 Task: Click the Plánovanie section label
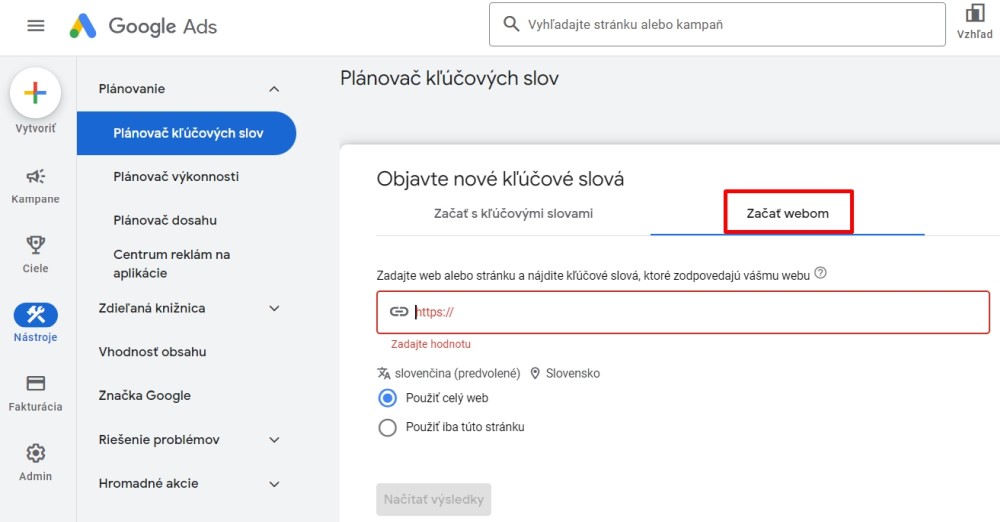132,89
